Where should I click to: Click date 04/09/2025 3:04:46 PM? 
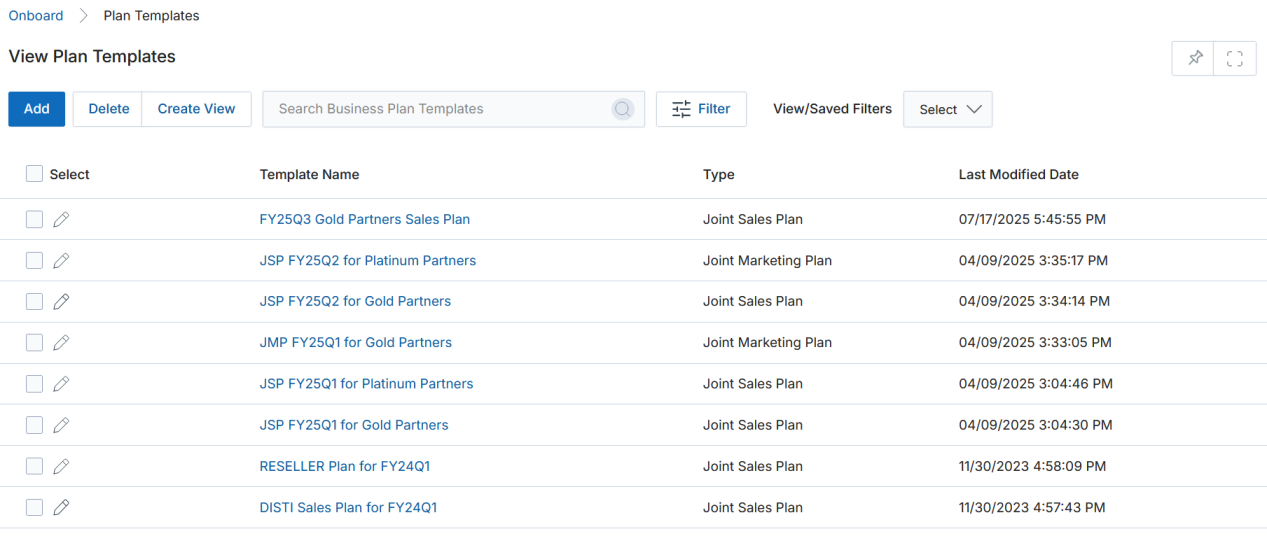(x=1035, y=383)
